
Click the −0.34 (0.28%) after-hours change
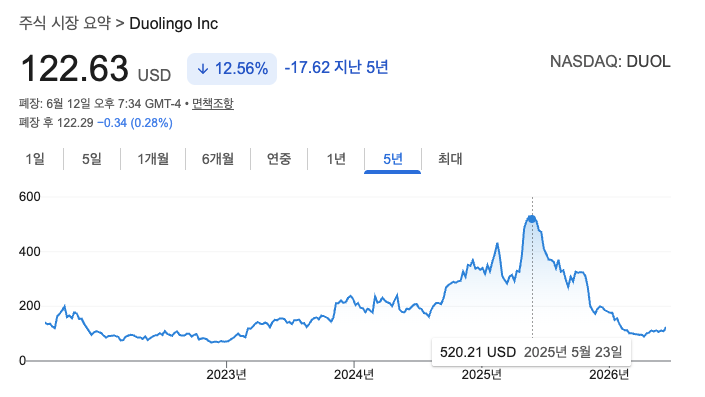click(x=135, y=123)
